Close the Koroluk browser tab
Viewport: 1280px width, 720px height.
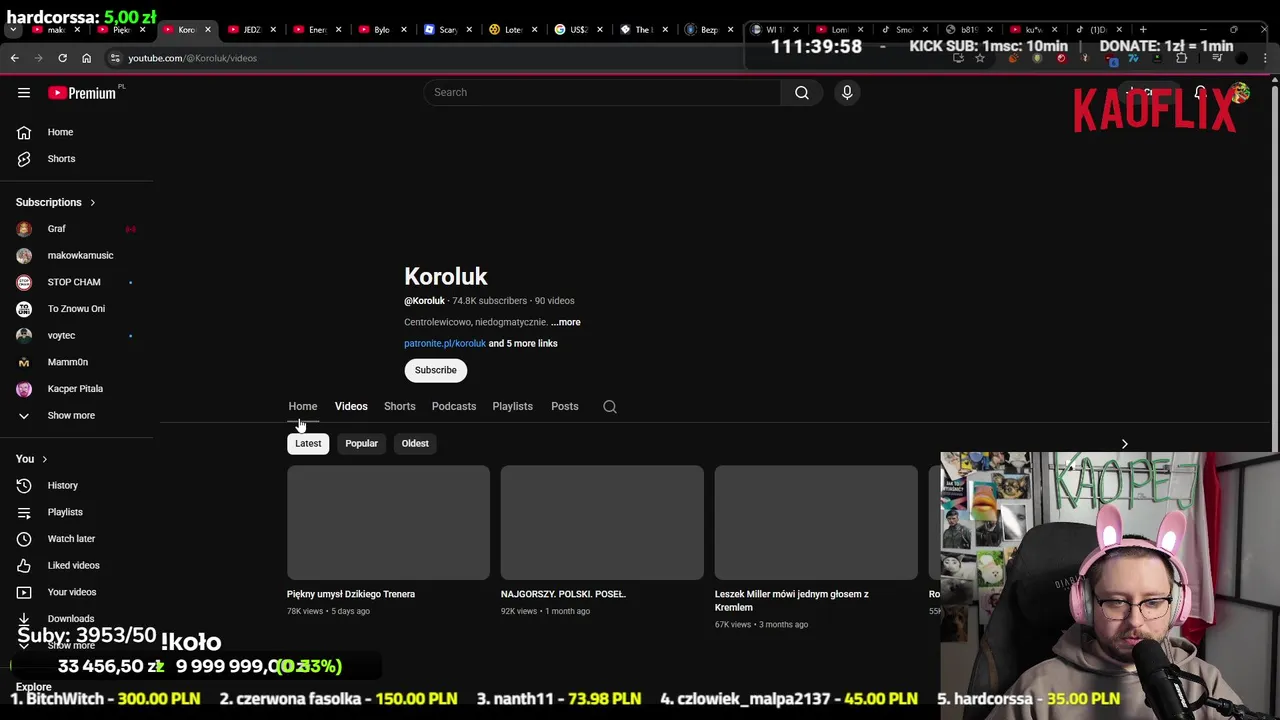click(208, 29)
